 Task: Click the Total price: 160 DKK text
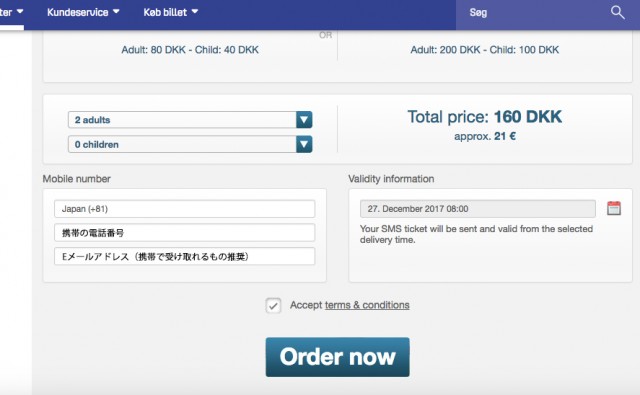tap(484, 117)
